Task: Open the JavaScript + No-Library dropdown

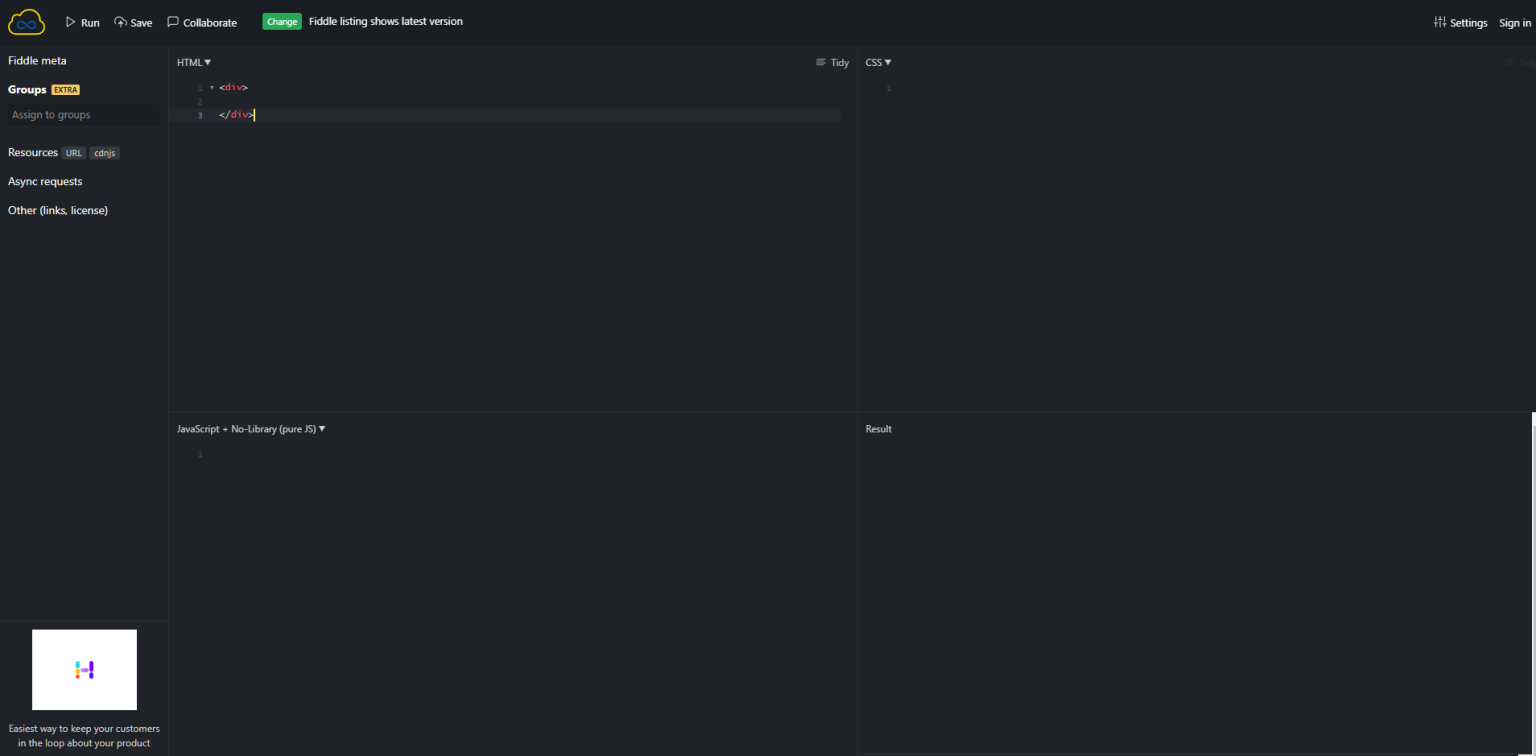Action: [x=249, y=428]
